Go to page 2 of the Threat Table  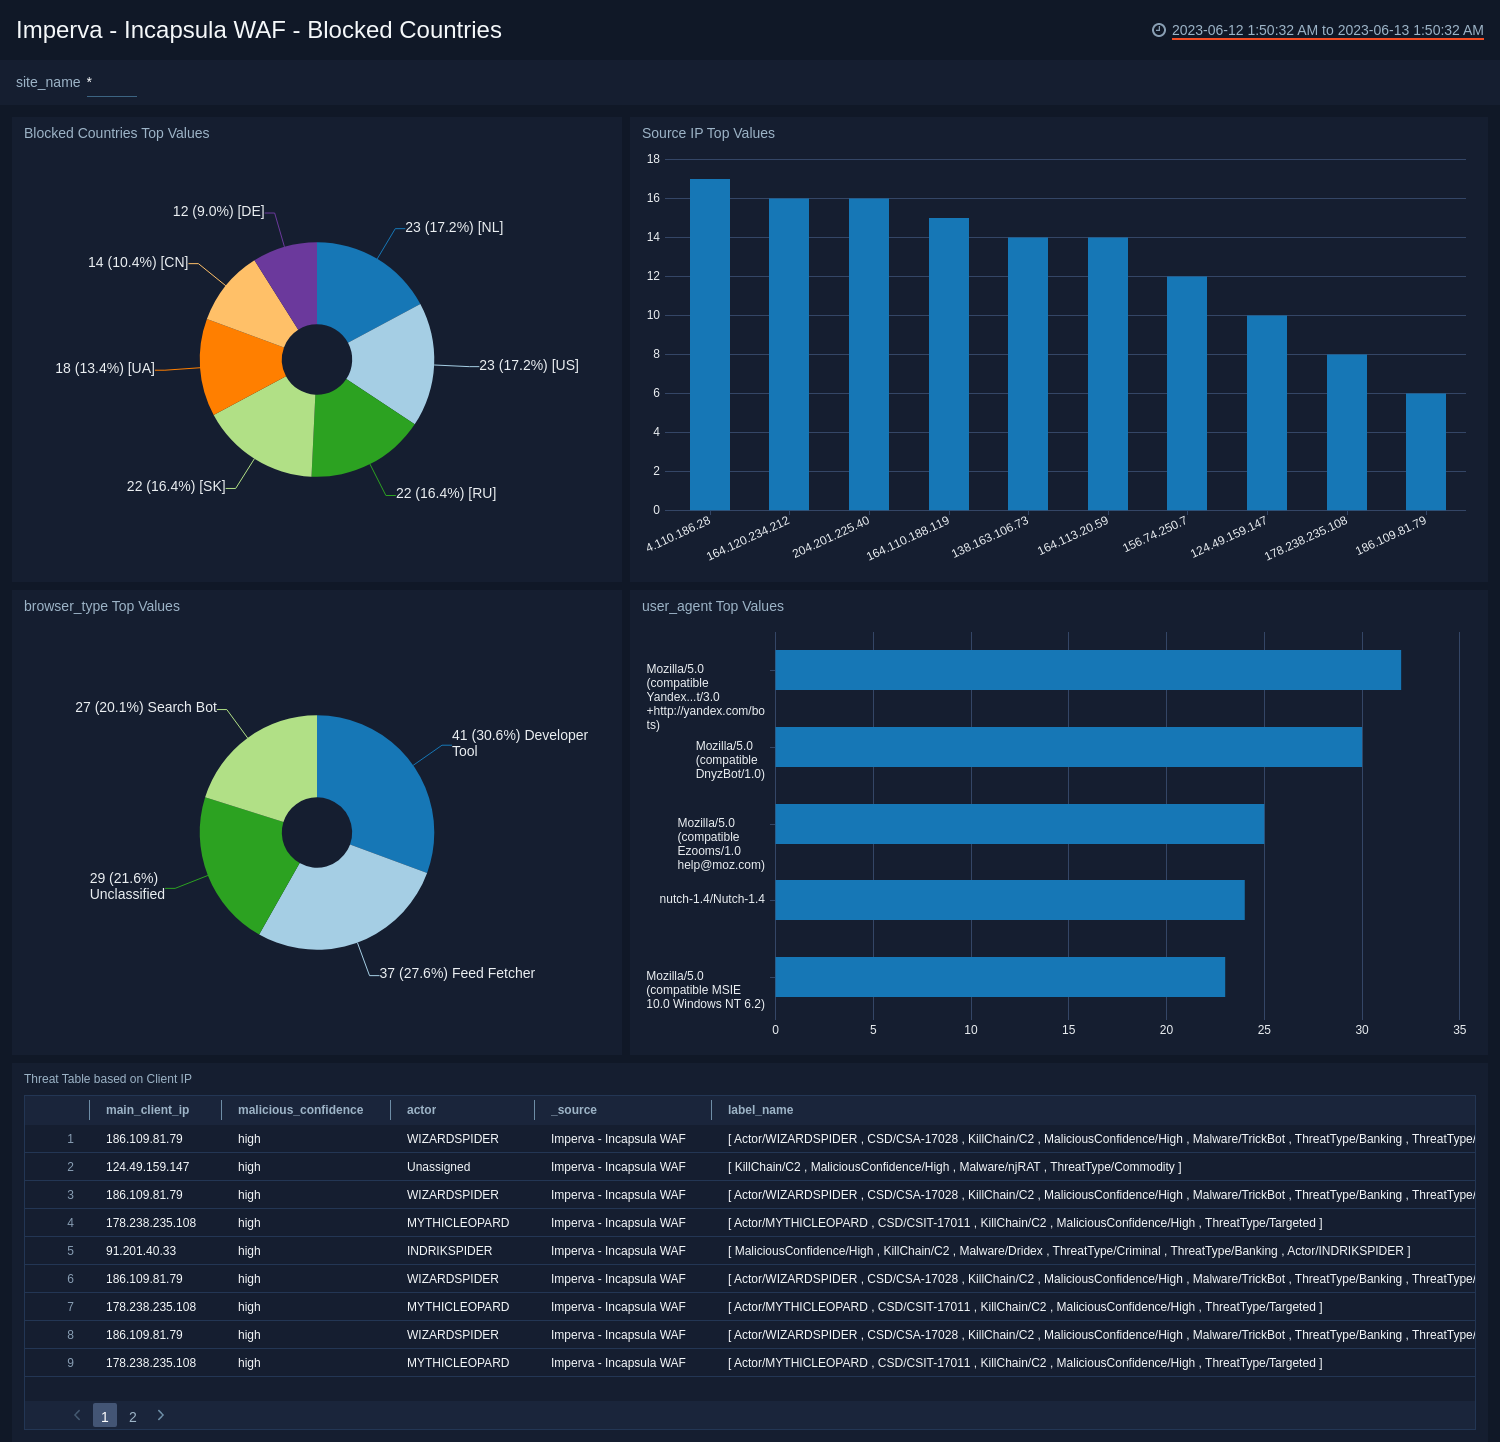(133, 1416)
